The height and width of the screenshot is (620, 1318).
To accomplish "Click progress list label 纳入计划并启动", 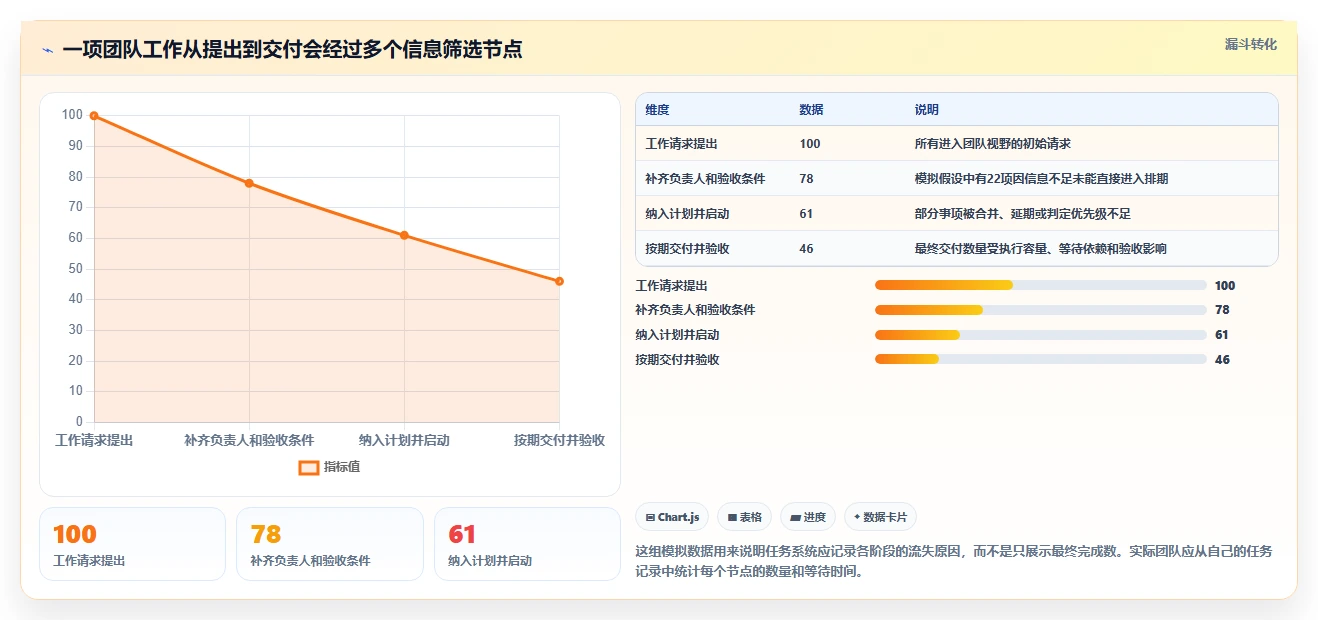I will click(677, 335).
